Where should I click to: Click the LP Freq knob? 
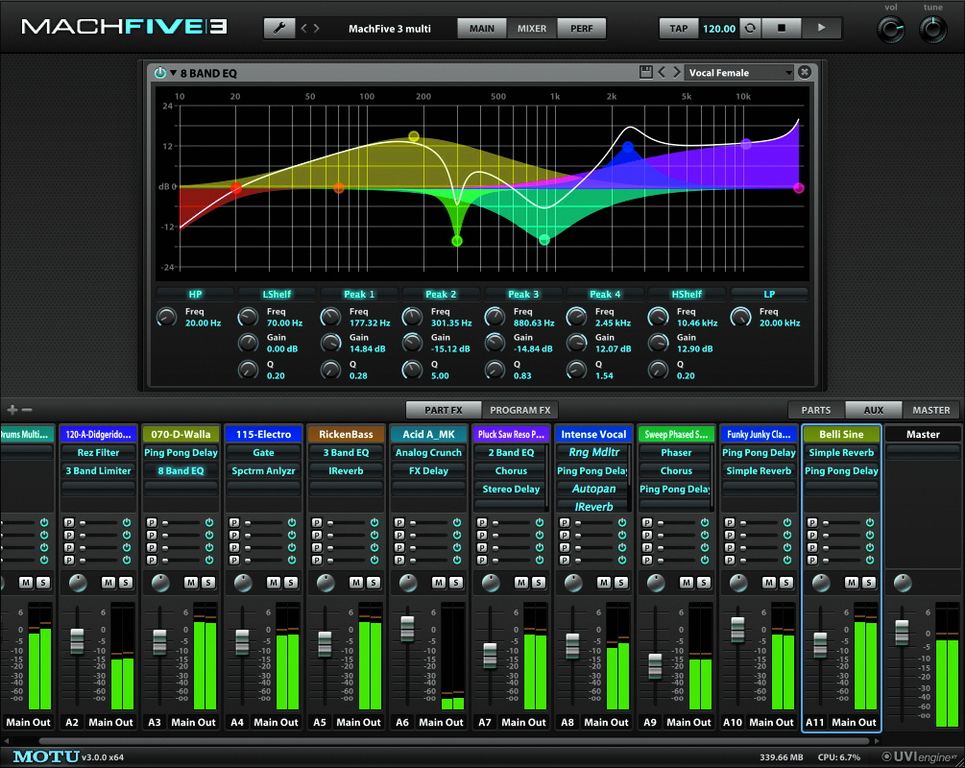pos(740,317)
